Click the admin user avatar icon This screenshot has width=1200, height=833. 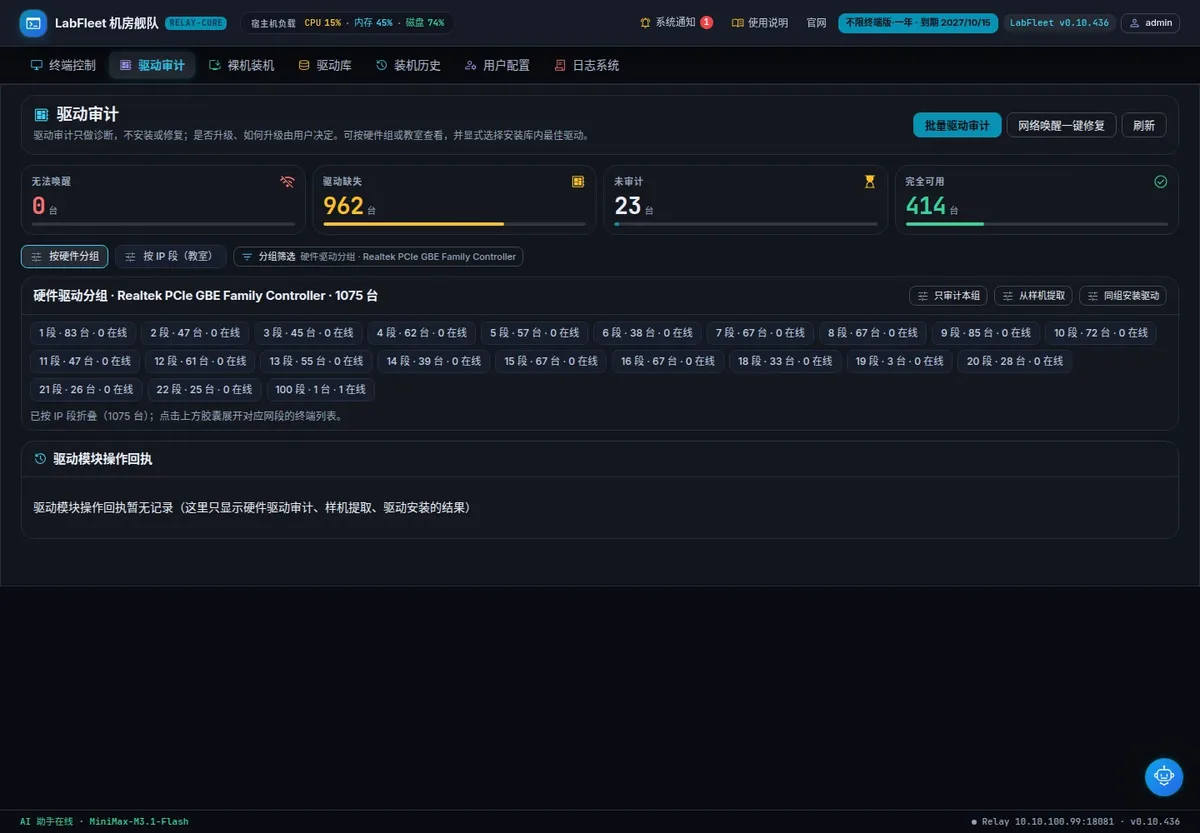click(x=1134, y=23)
